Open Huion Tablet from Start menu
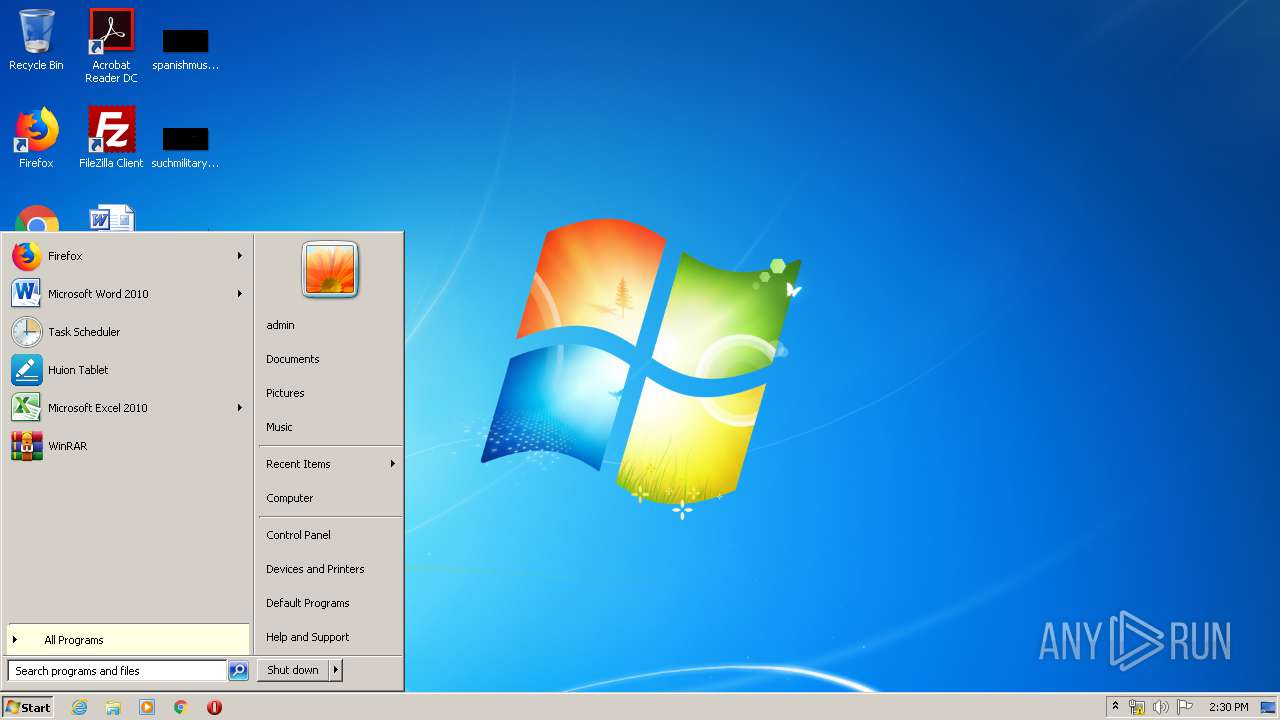Image resolution: width=1280 pixels, height=720 pixels. pos(127,370)
